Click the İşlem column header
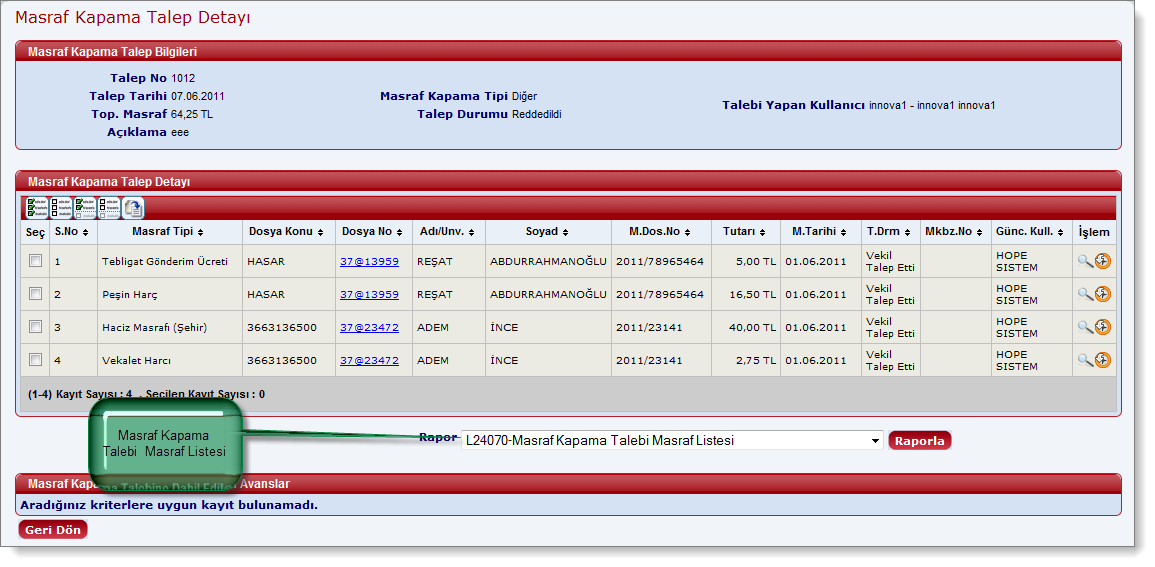Viewport: 1155px width, 567px height. pyautogui.click(x=1094, y=232)
